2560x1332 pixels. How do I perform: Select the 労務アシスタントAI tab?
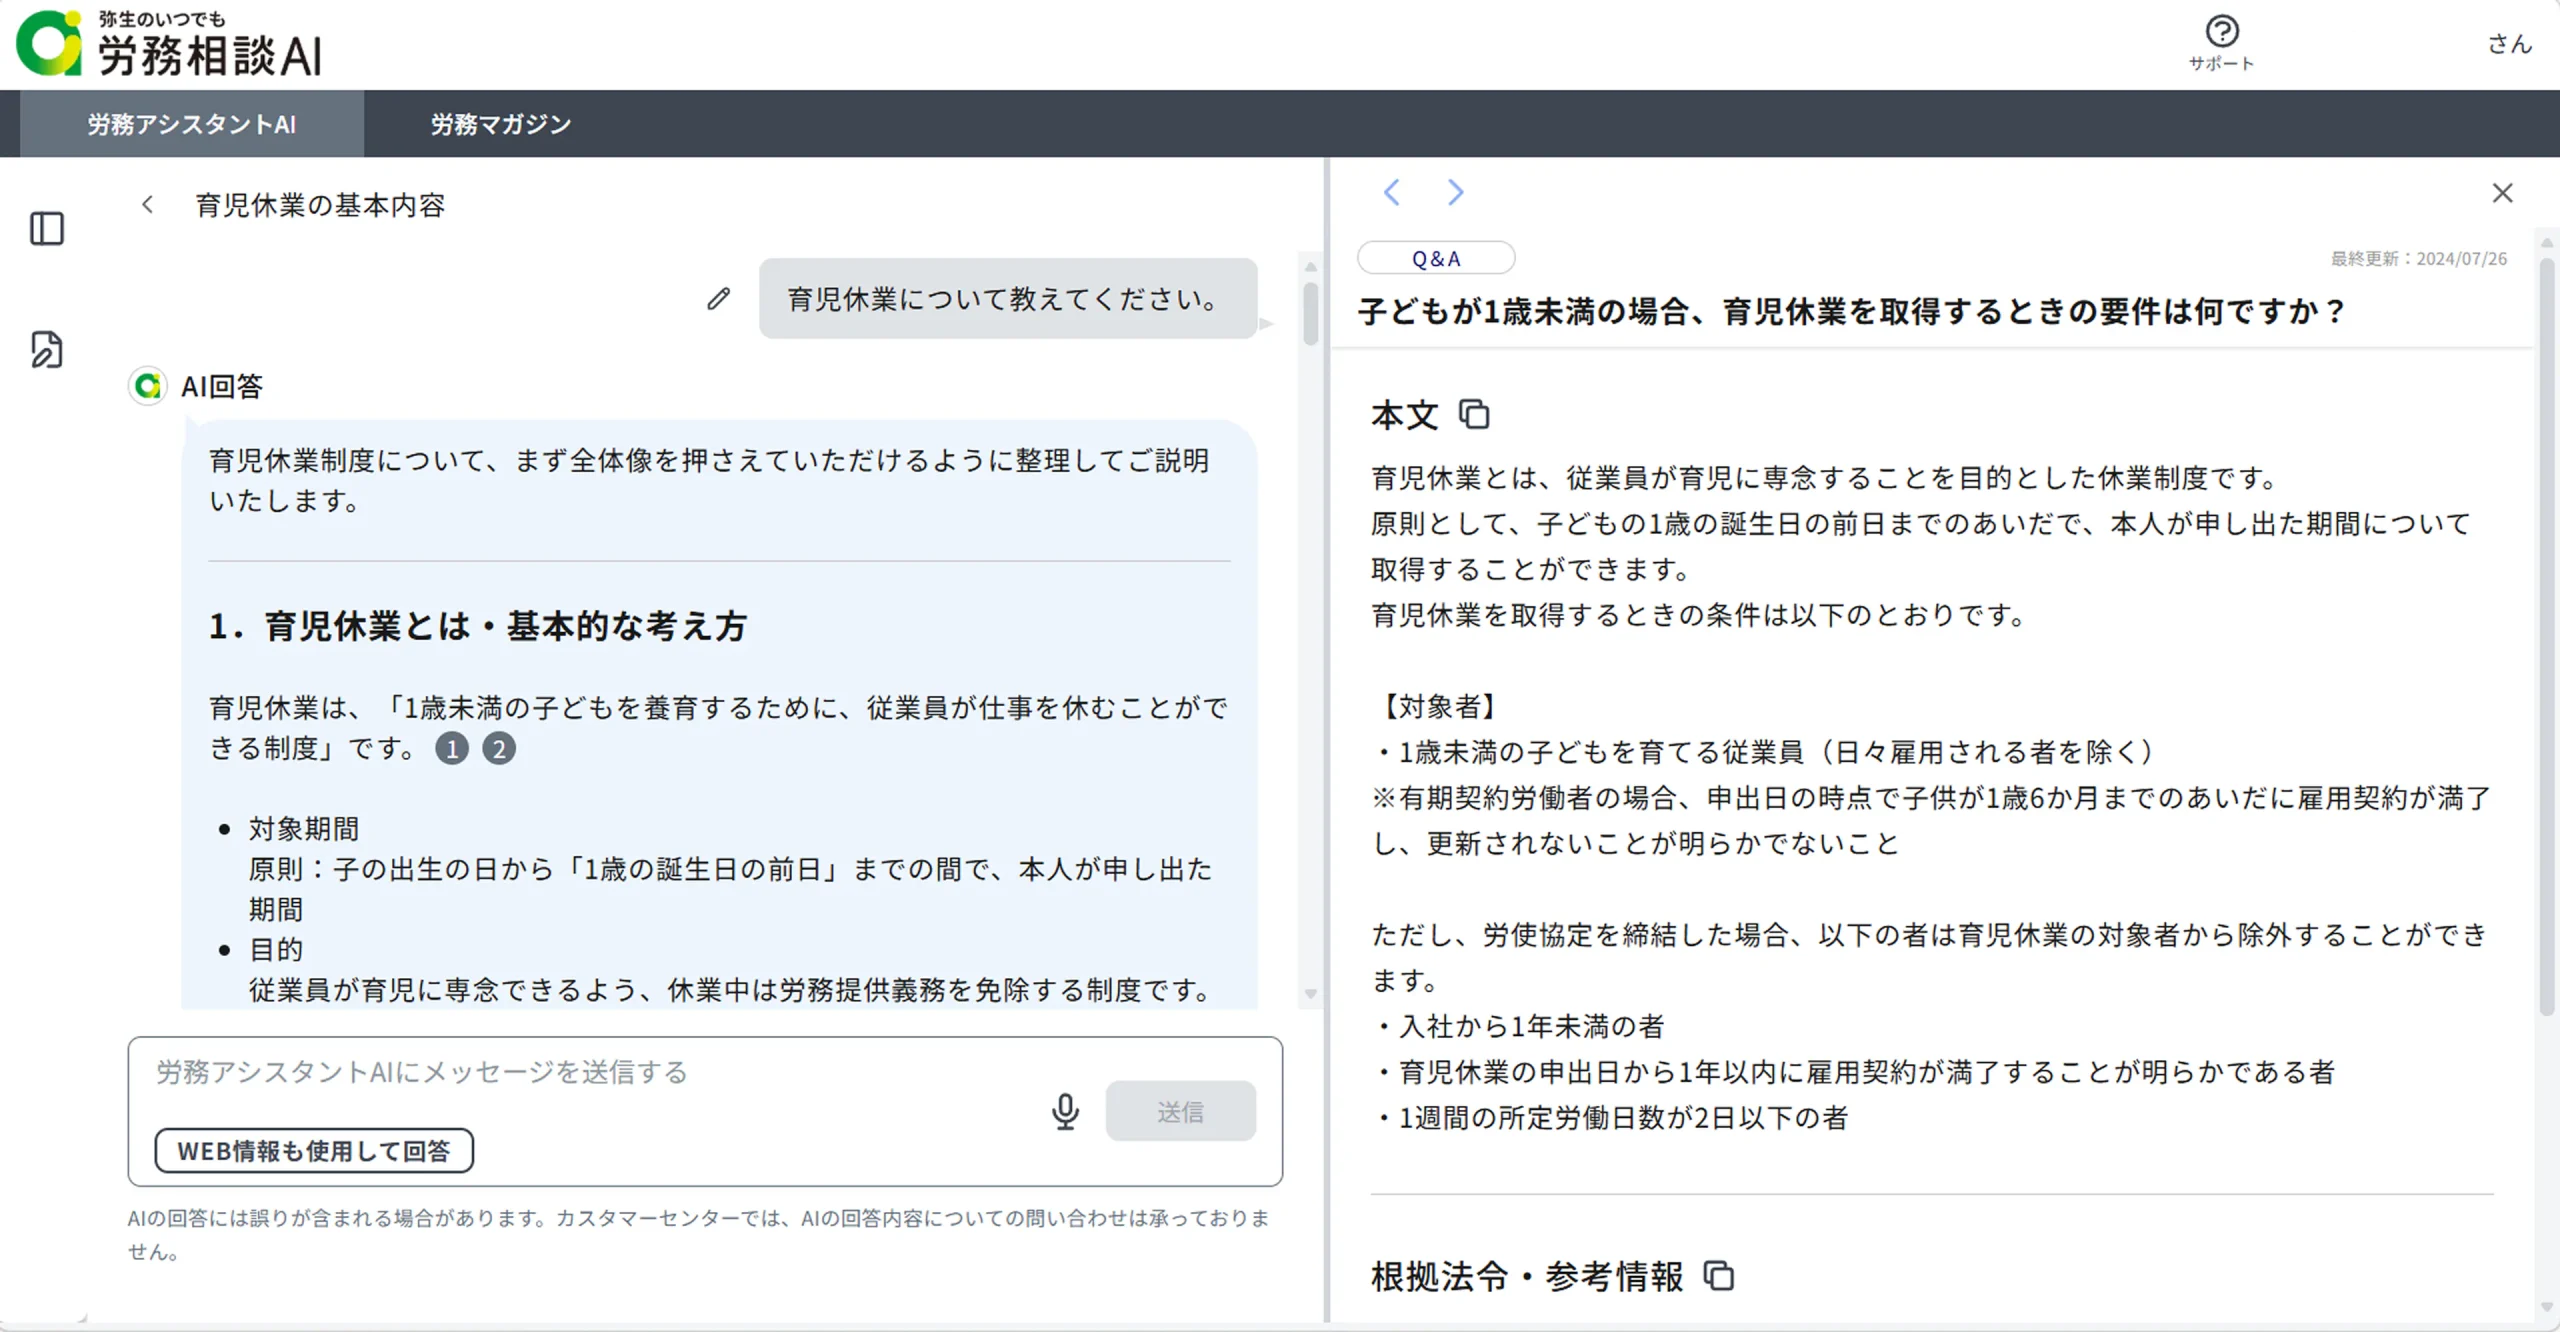191,124
